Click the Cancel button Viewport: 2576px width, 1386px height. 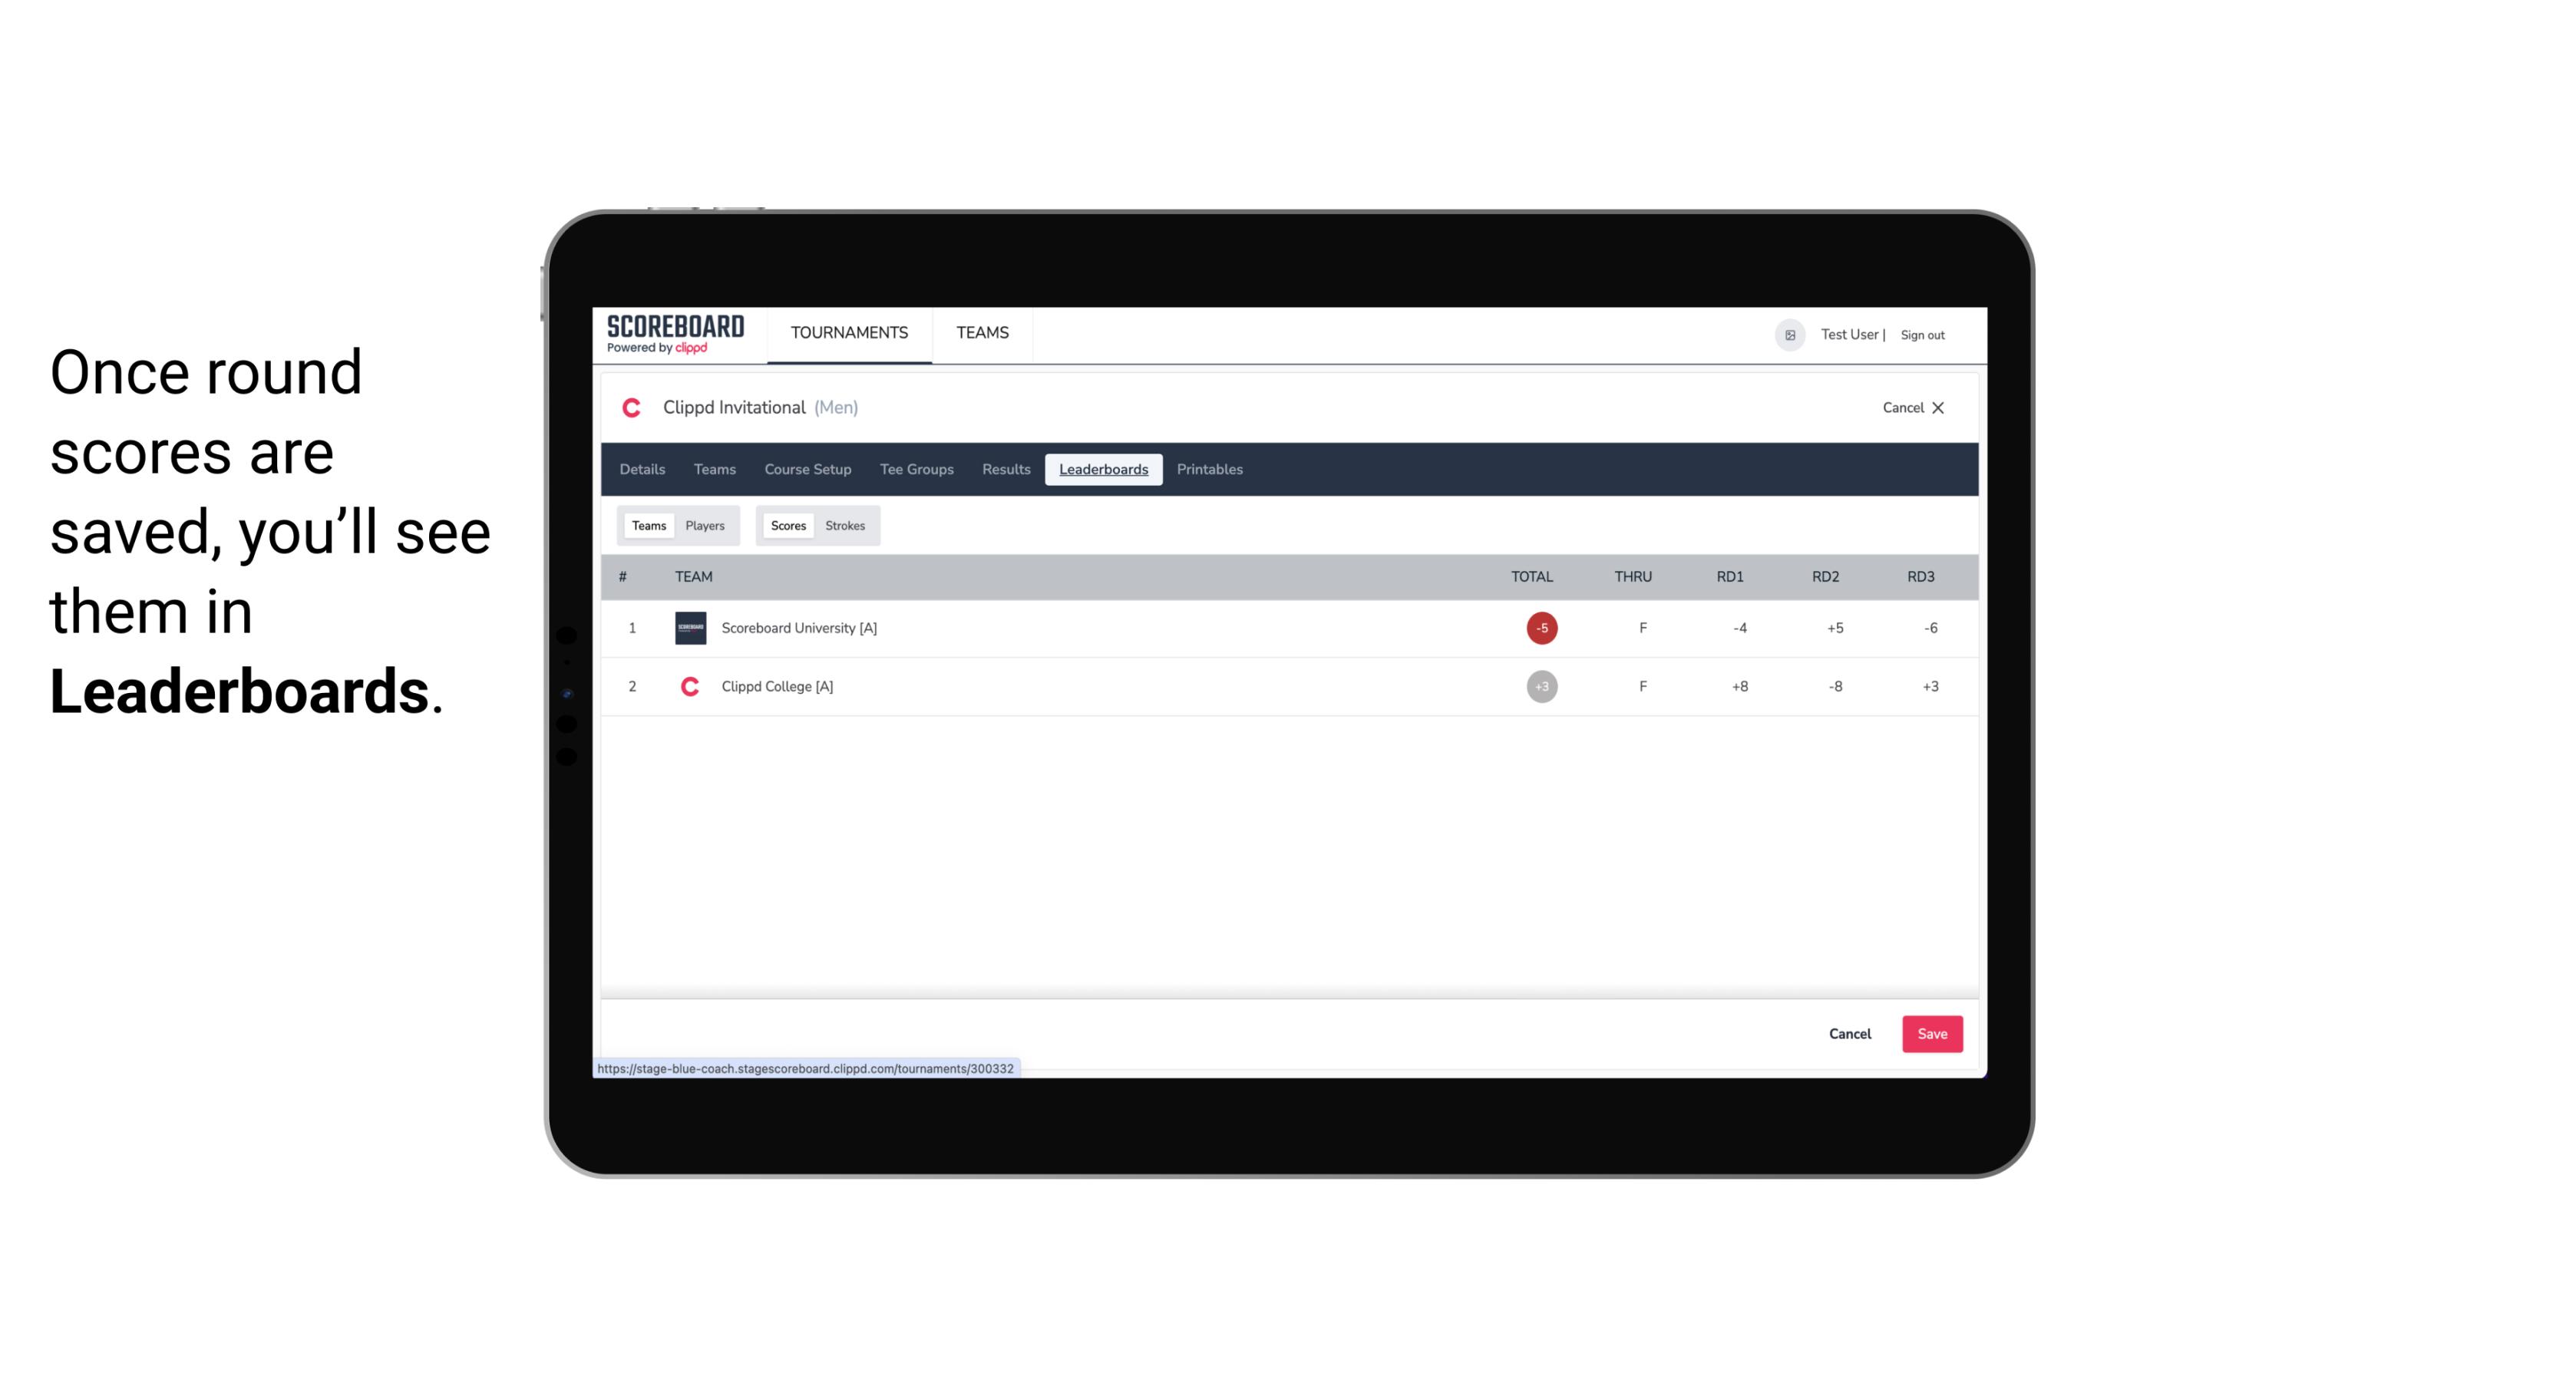tap(1849, 1033)
